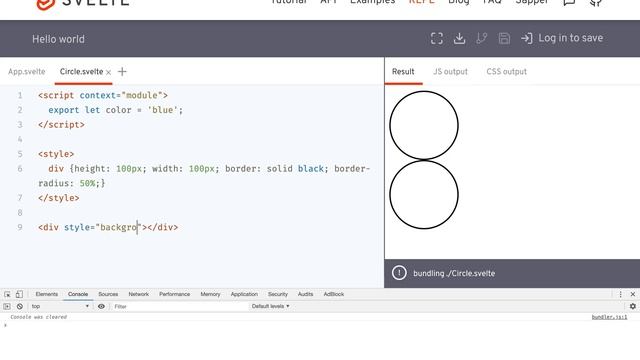Image resolution: width=640 pixels, height=360 pixels.
Task: Click the upper circle in Result
Action: 424,125
